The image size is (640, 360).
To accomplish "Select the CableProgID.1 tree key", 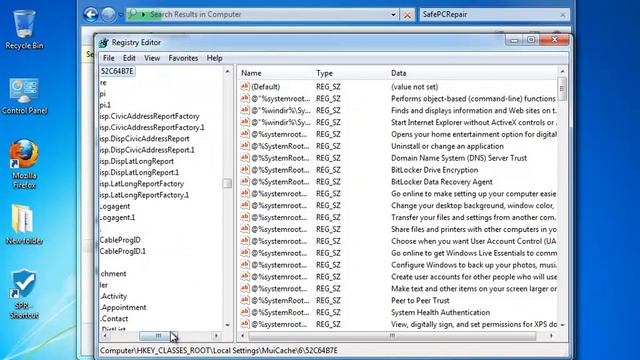I will coord(122,251).
